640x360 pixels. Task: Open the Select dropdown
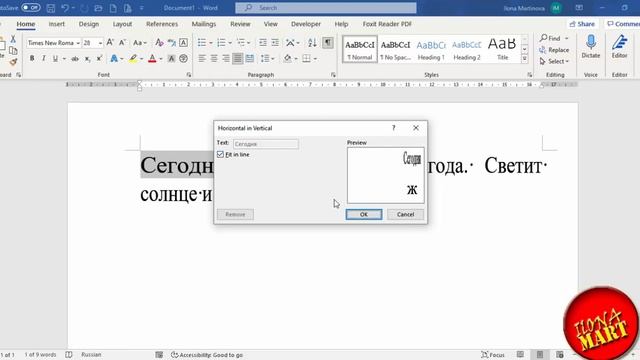554,61
